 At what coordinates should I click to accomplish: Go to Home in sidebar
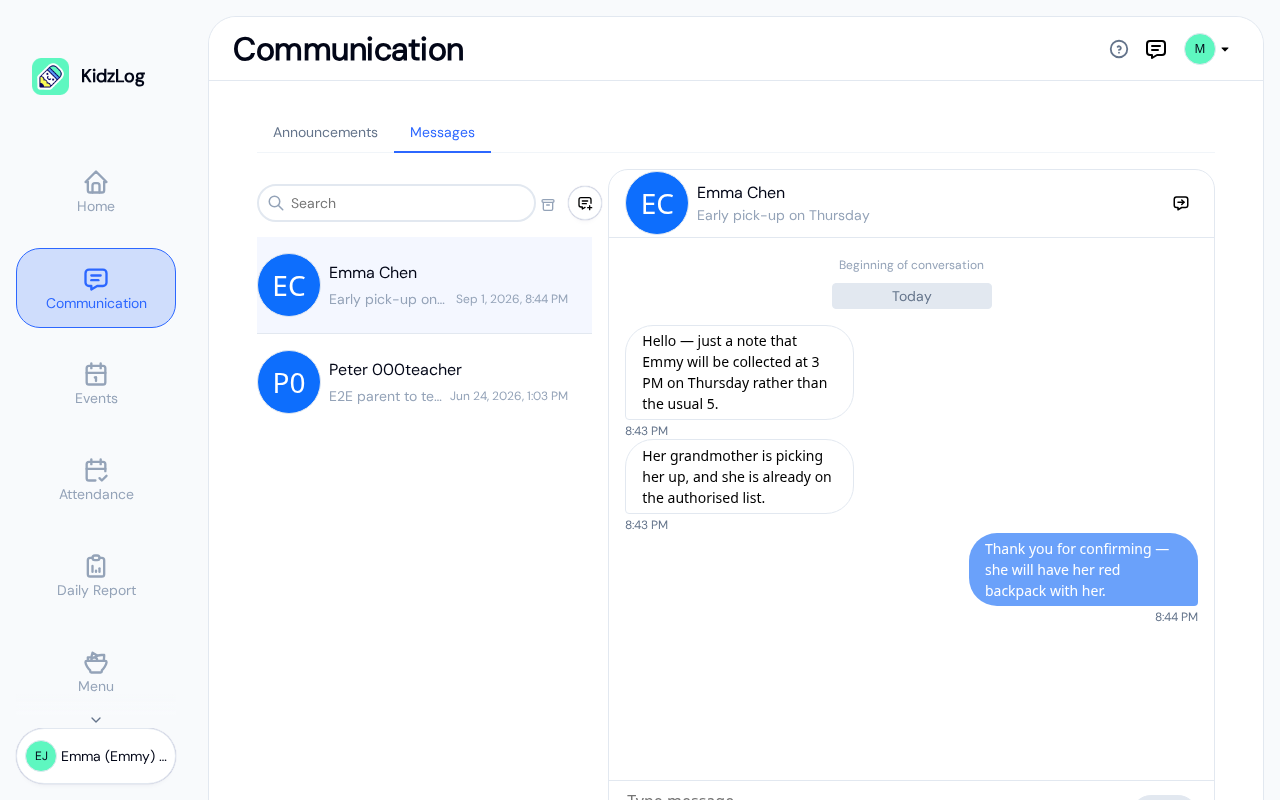pos(96,192)
